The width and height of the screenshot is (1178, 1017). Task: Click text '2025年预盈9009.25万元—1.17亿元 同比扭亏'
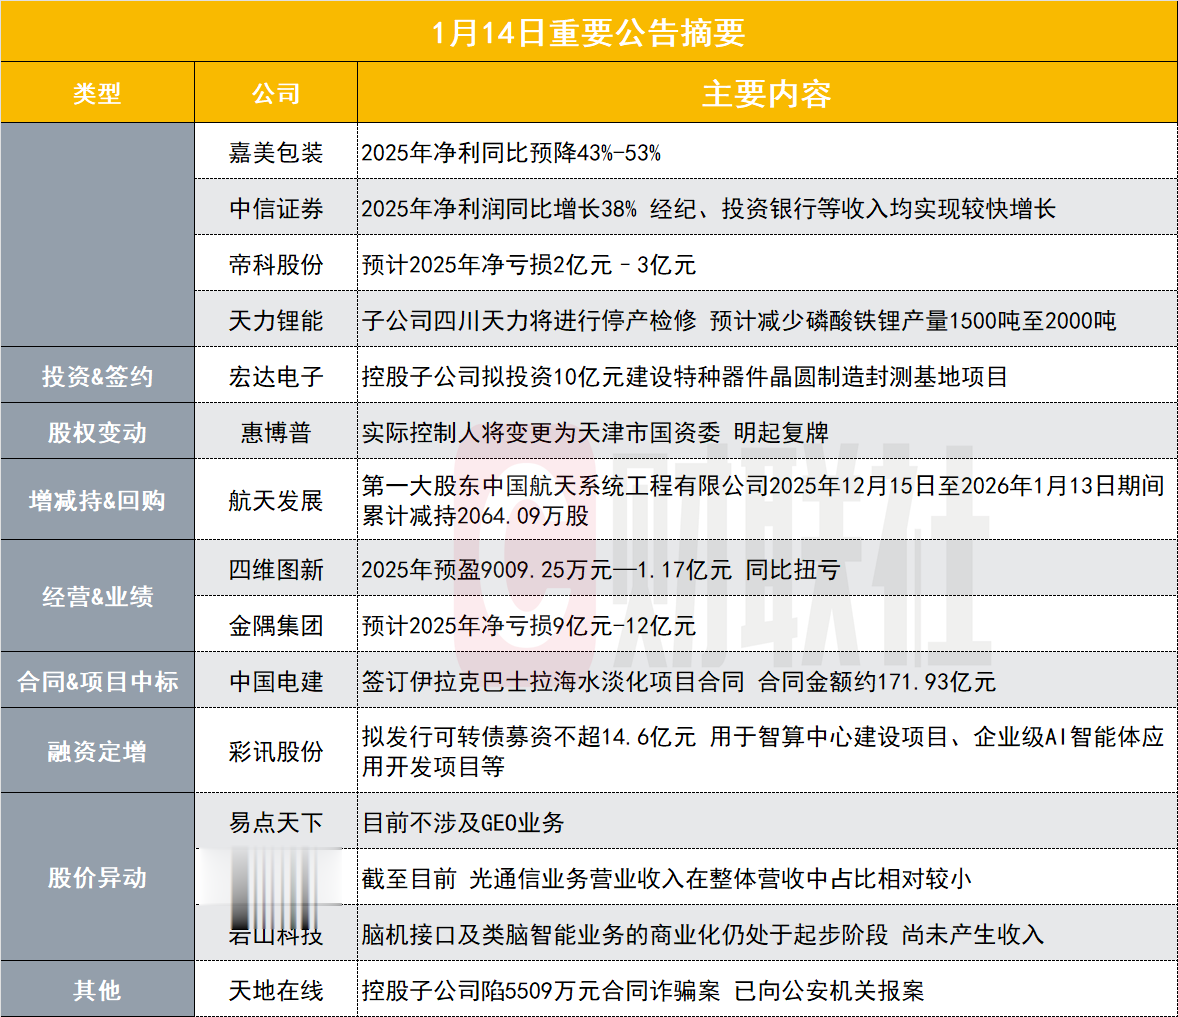tap(600, 569)
